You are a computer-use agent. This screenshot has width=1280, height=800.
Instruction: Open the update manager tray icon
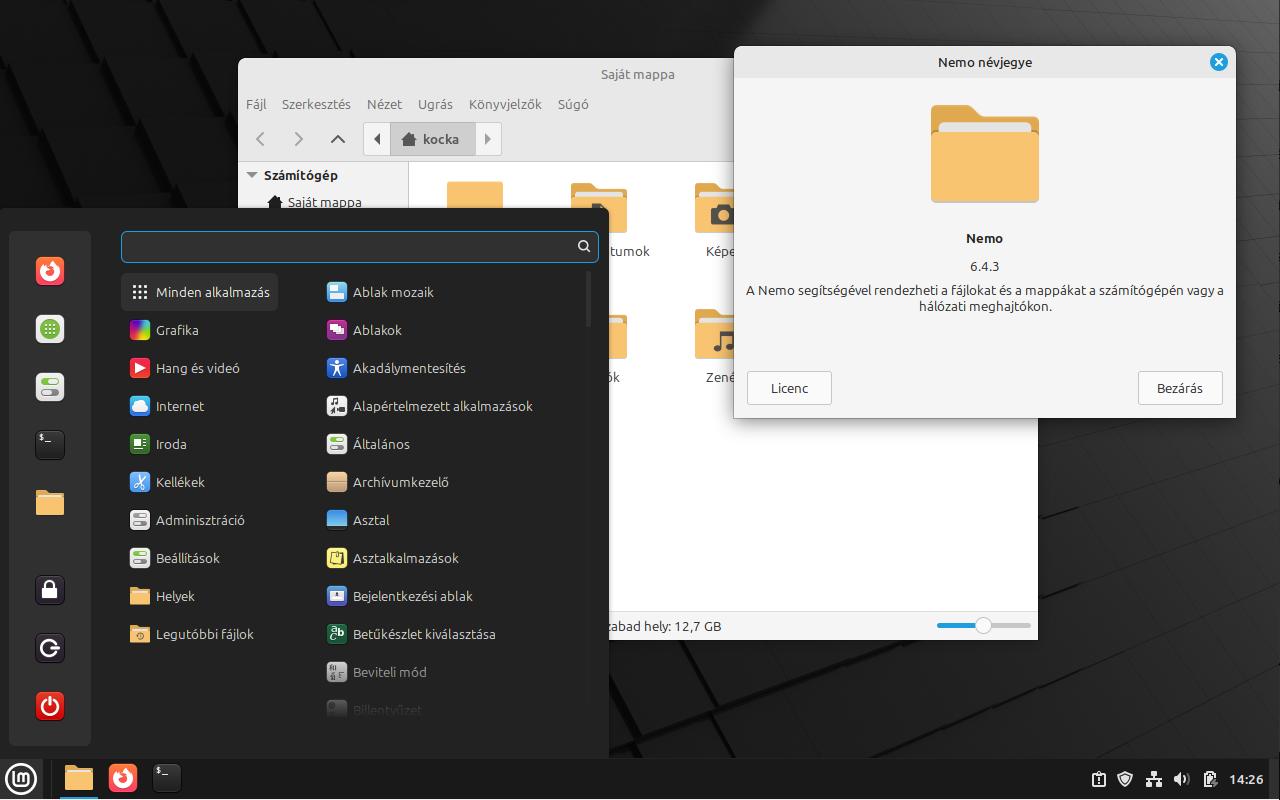[1098, 779]
